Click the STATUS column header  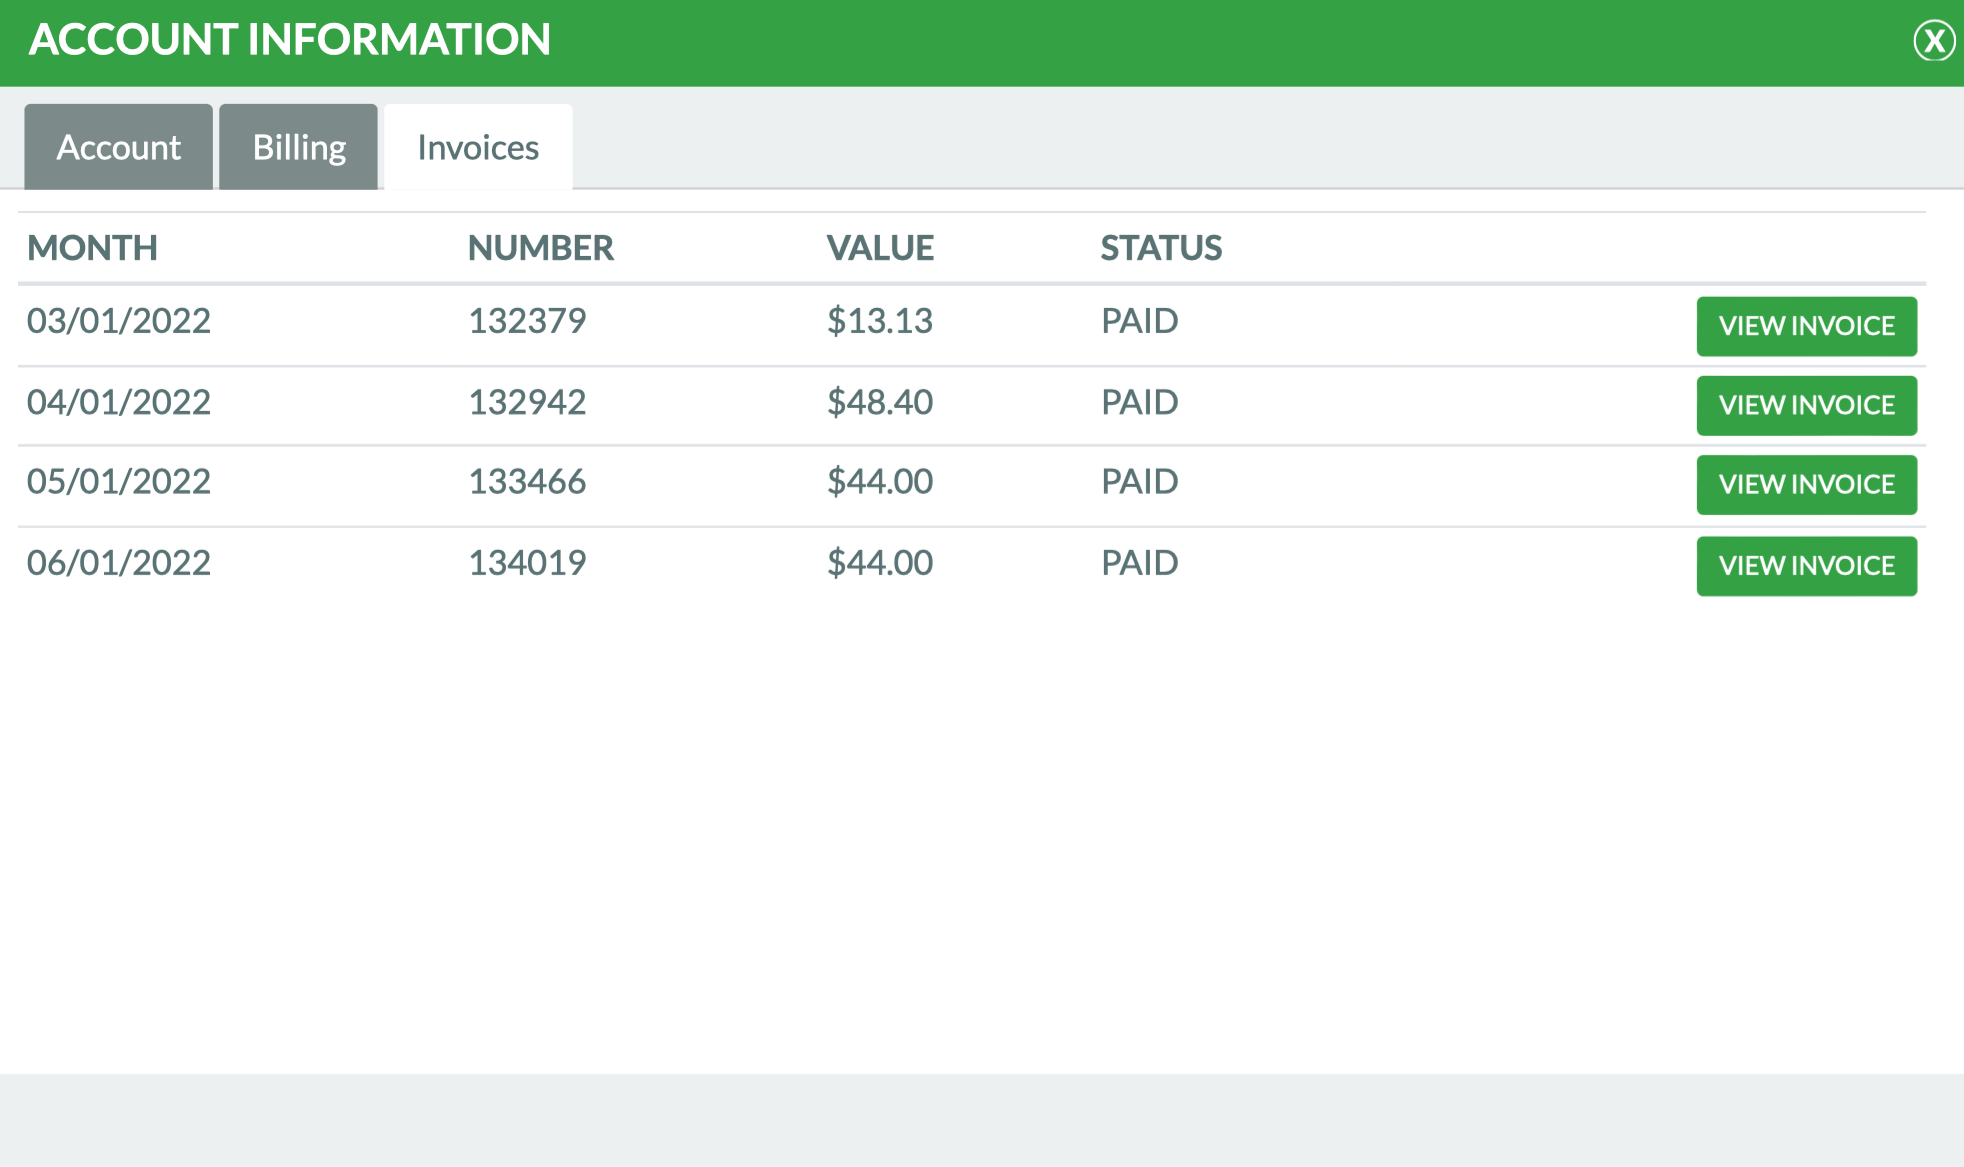pos(1161,247)
